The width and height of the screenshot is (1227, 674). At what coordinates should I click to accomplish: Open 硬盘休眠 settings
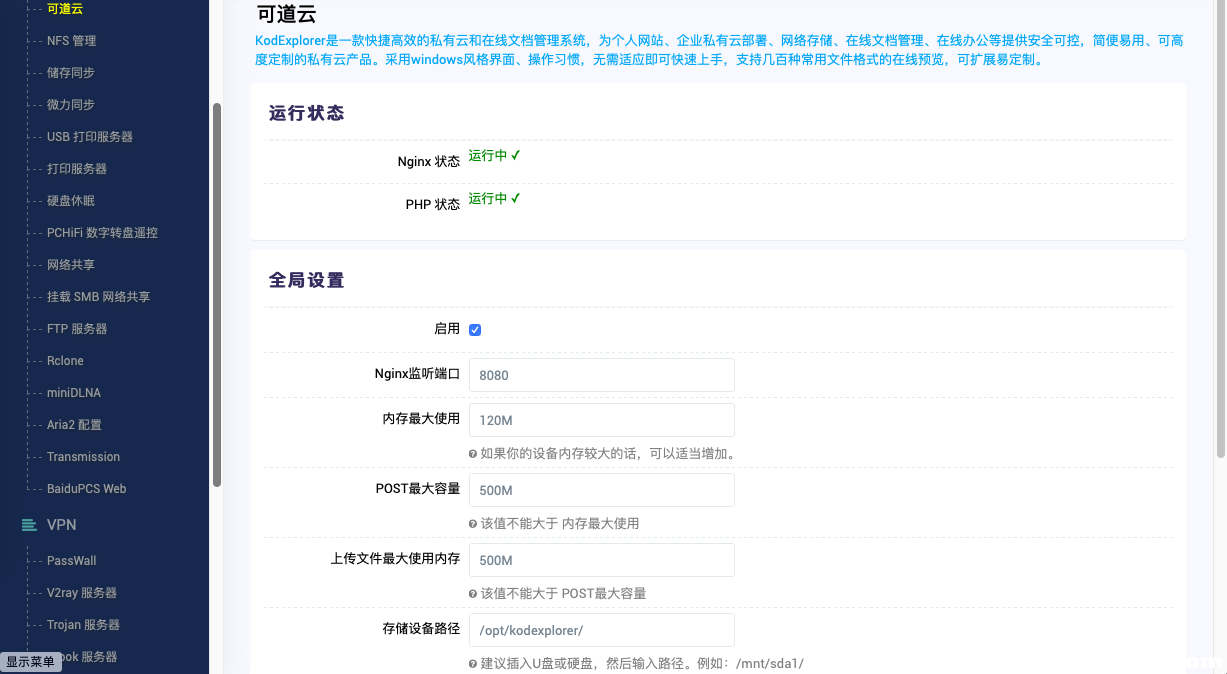tap(70, 201)
